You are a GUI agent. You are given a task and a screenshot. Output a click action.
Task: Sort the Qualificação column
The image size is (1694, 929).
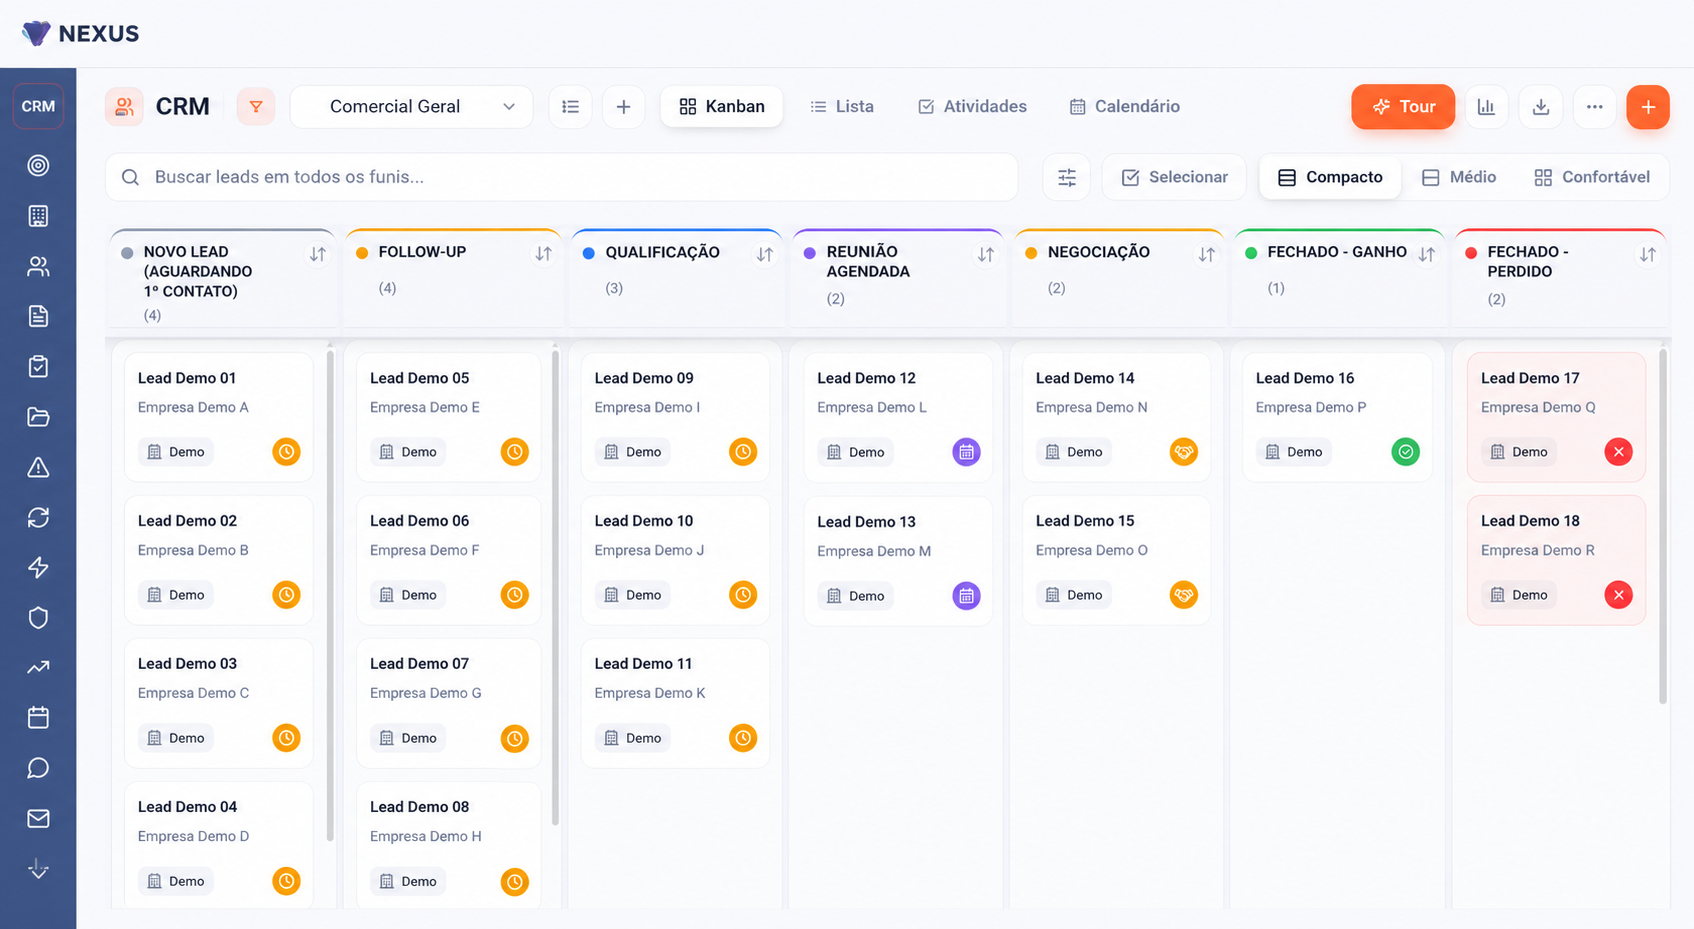coord(765,254)
